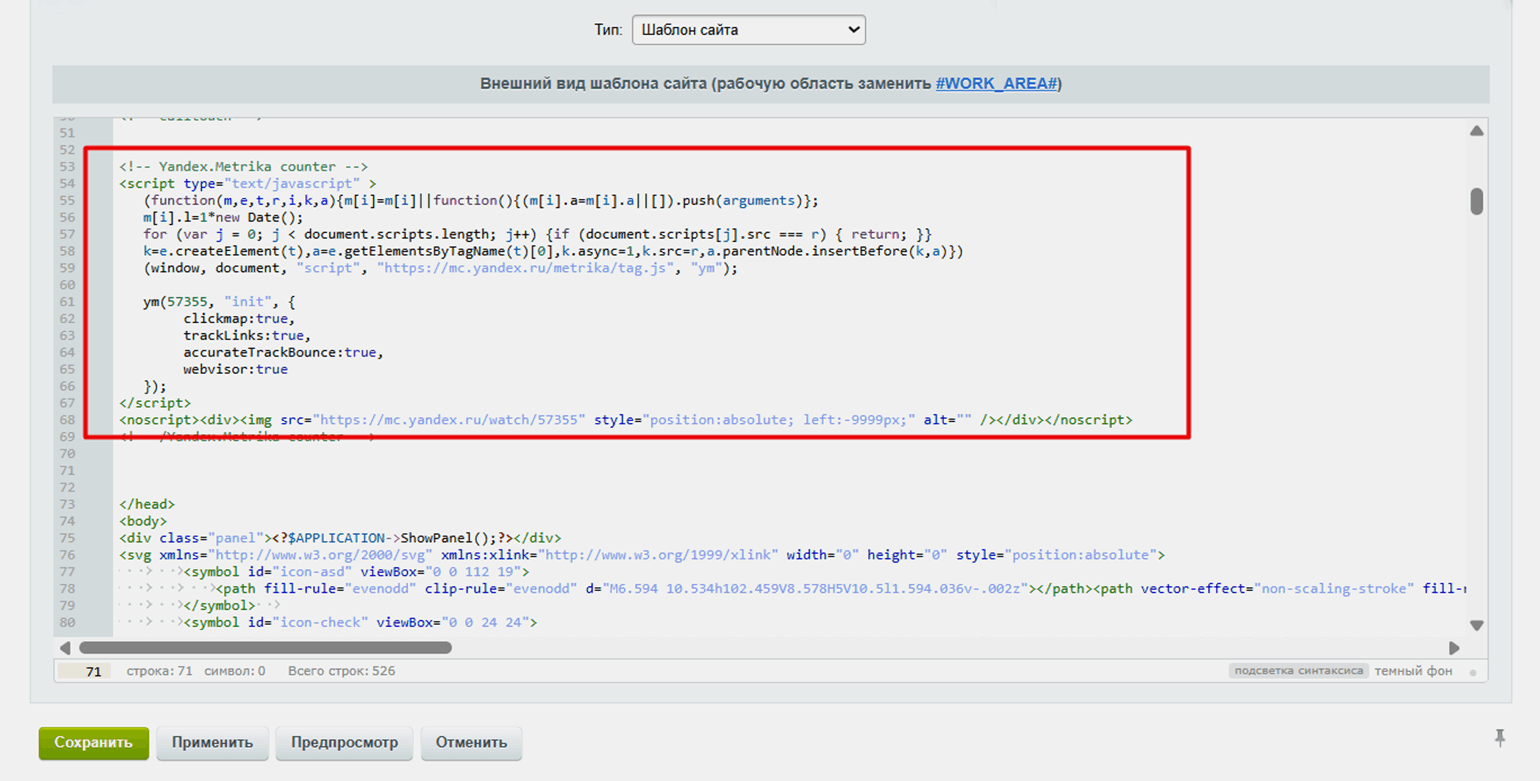The image size is (1540, 781).
Task: Click the <body> tag on line 74
Action: click(143, 521)
